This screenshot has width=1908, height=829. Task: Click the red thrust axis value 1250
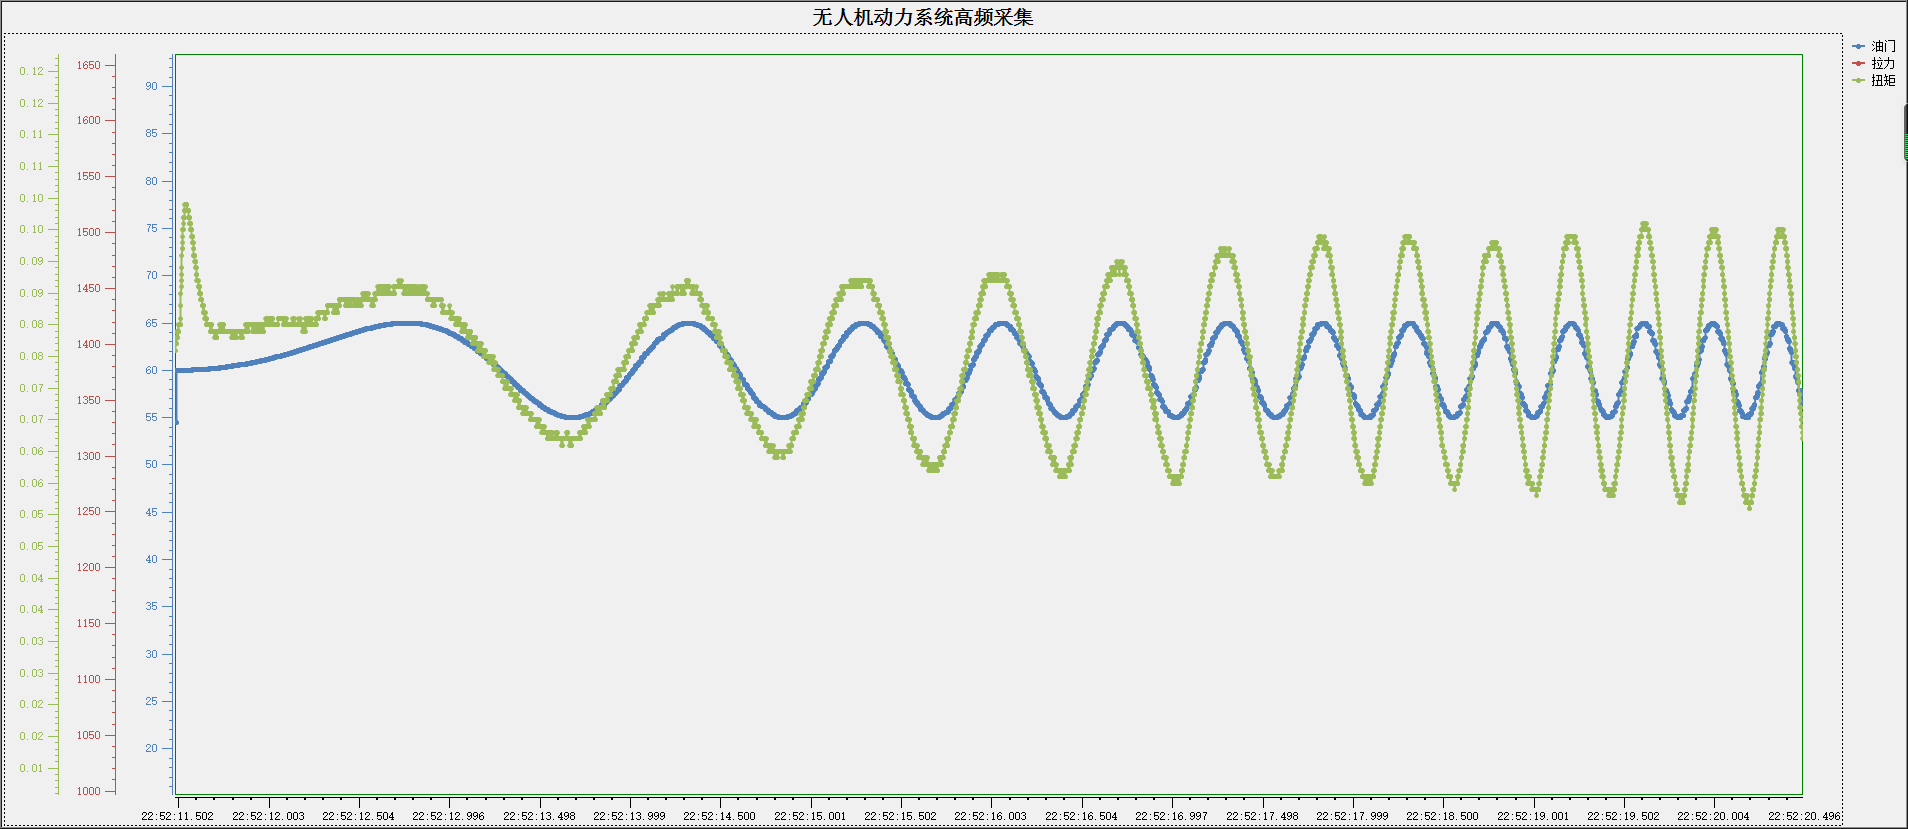89,511
